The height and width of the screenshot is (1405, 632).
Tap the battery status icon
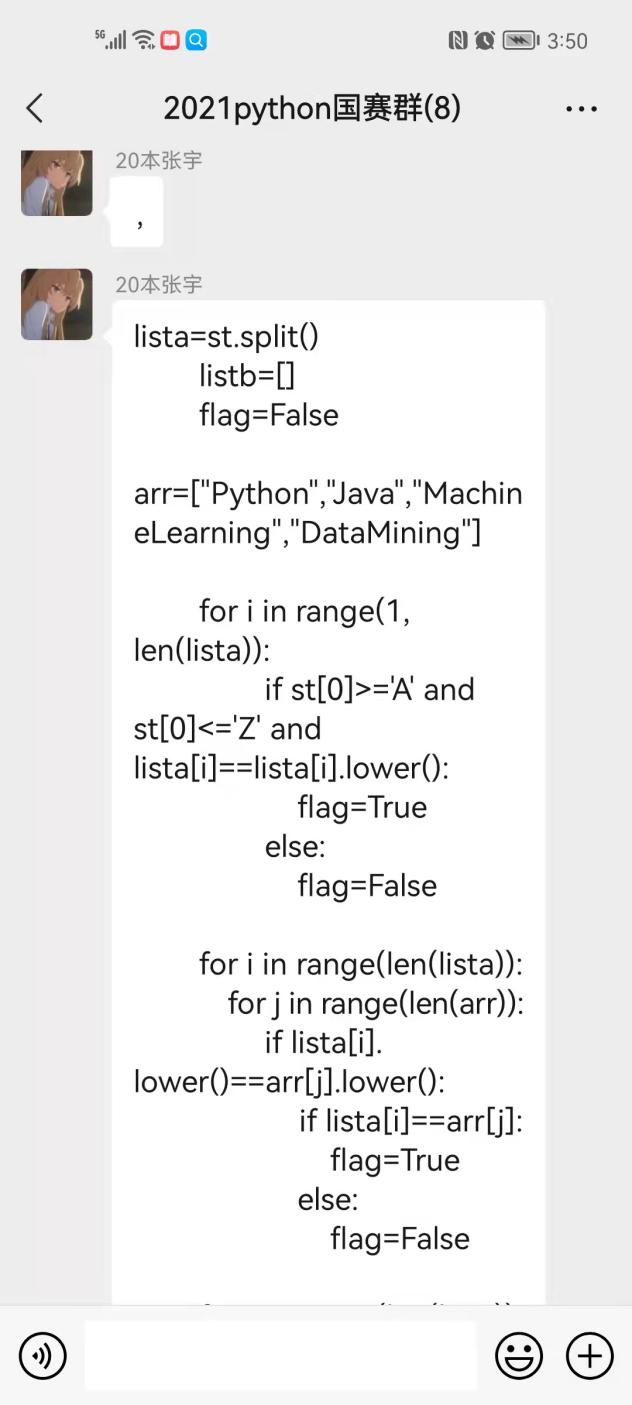[x=521, y=40]
